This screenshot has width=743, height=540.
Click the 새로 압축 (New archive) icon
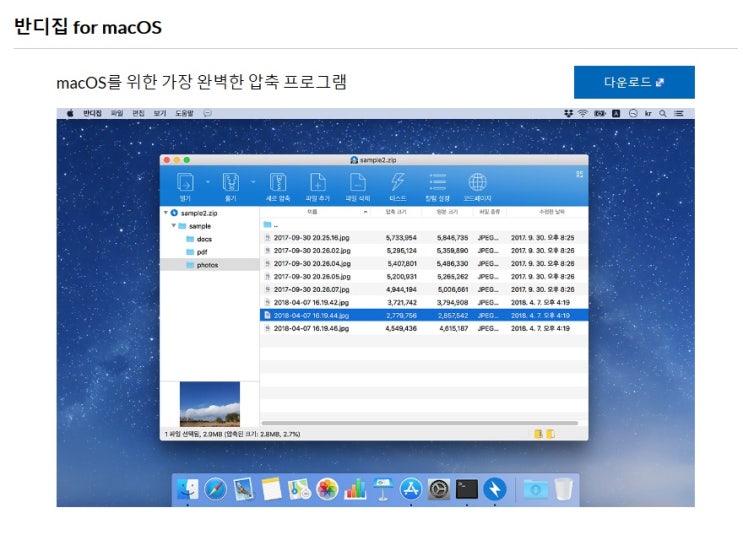(278, 182)
